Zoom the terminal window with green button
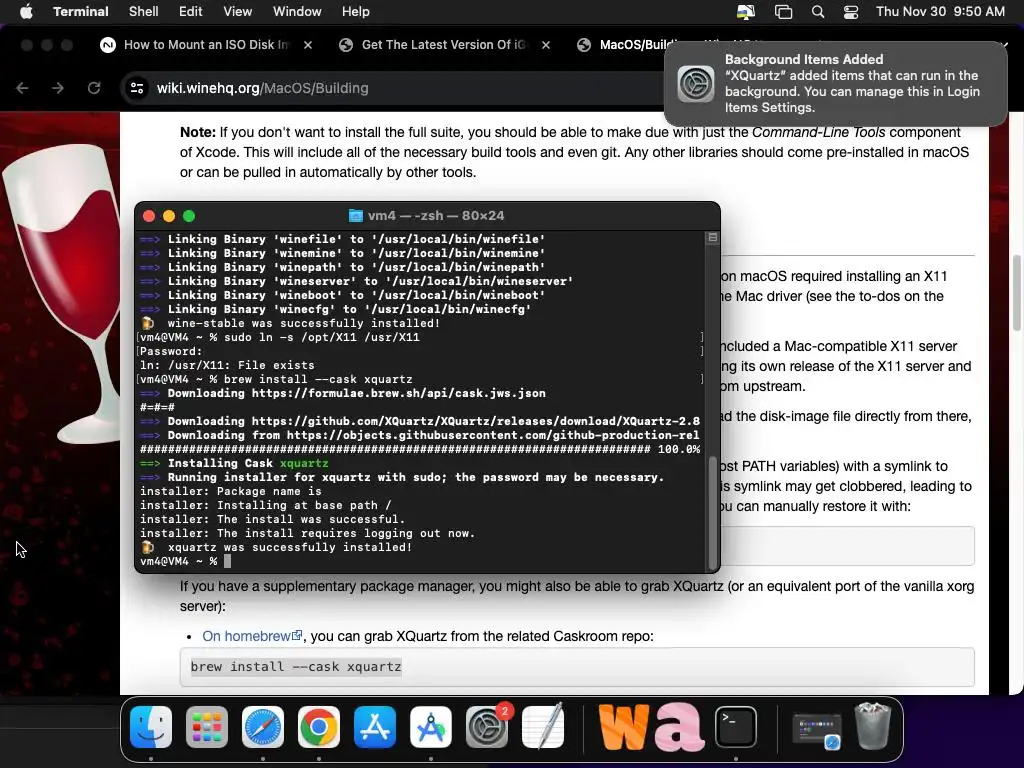 [189, 216]
